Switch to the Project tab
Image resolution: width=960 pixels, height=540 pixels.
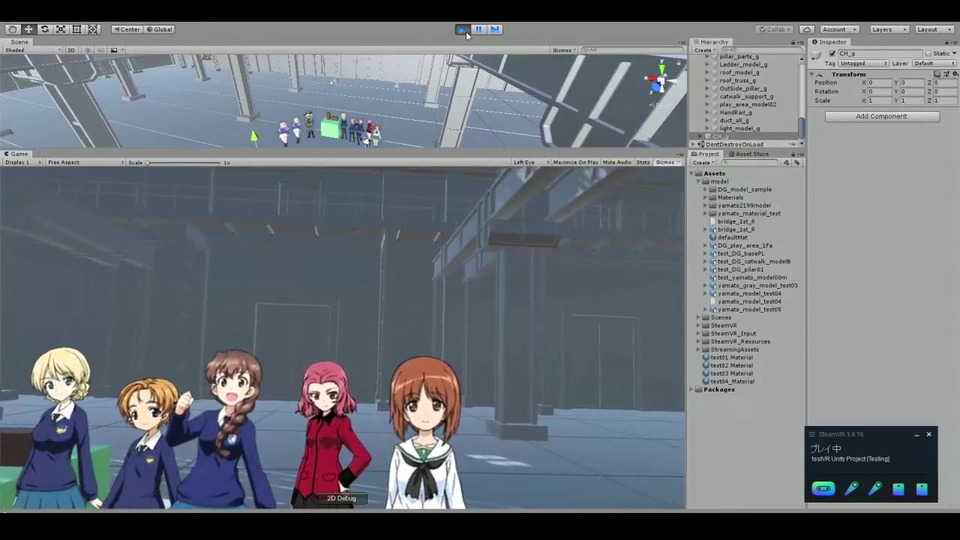705,154
